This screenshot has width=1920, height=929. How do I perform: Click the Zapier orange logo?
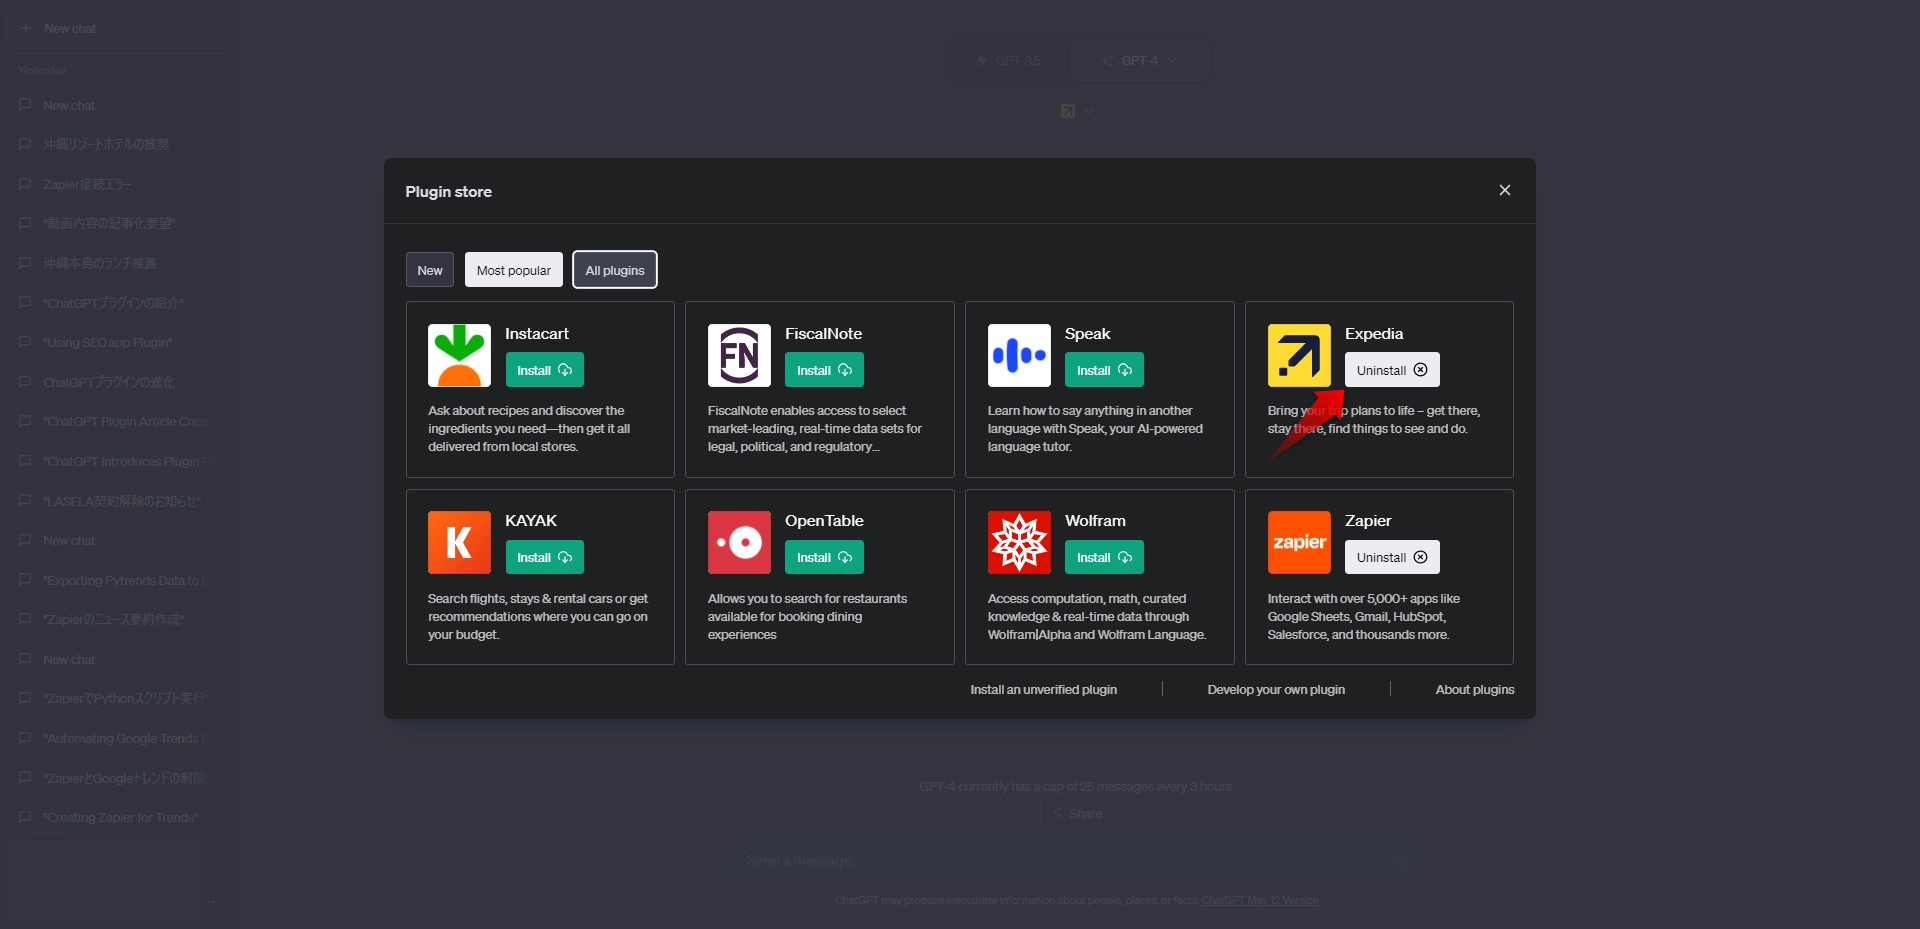click(x=1299, y=542)
